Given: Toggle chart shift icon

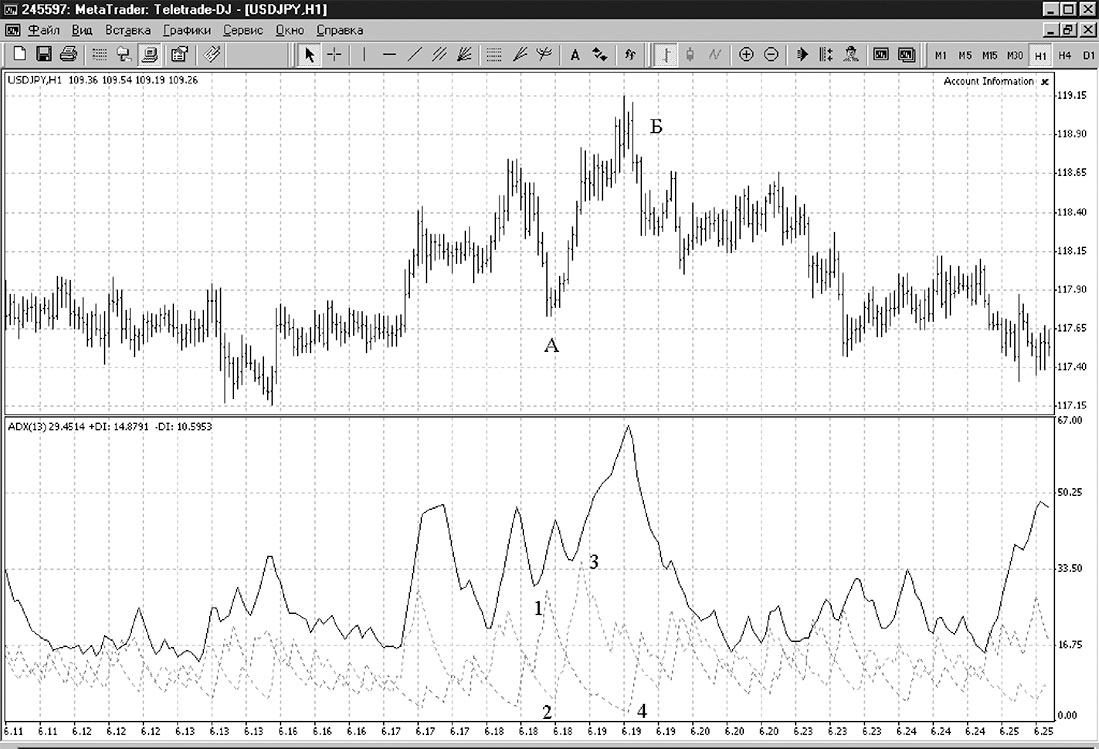Looking at the screenshot, I should click(826, 54).
